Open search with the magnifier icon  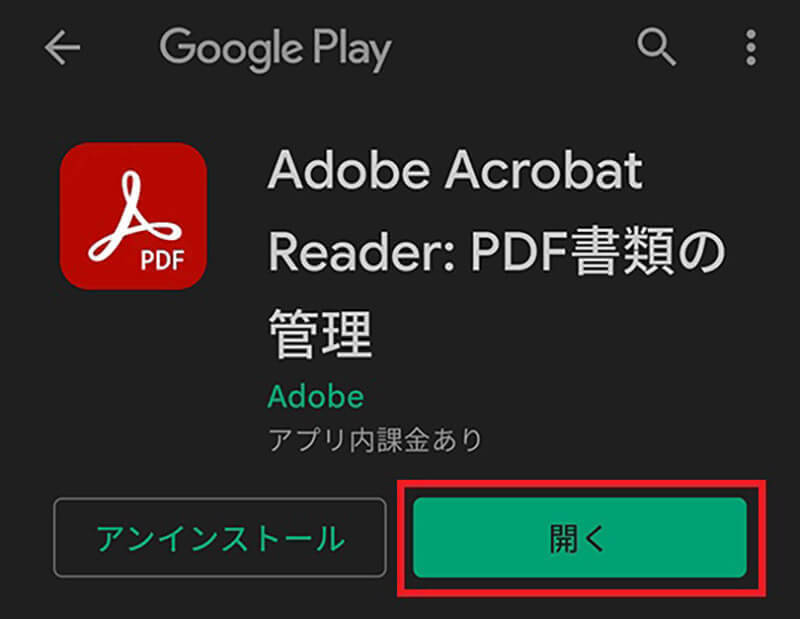(x=656, y=47)
